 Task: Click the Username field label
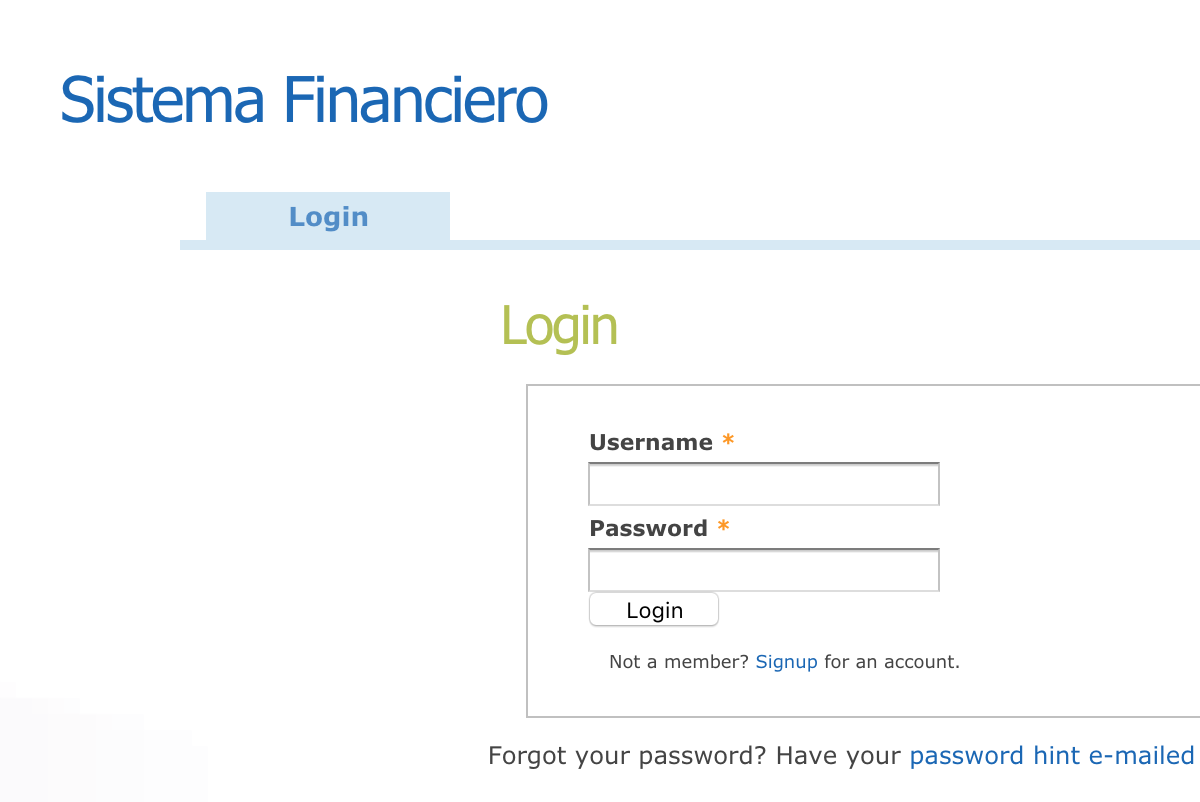pos(651,442)
